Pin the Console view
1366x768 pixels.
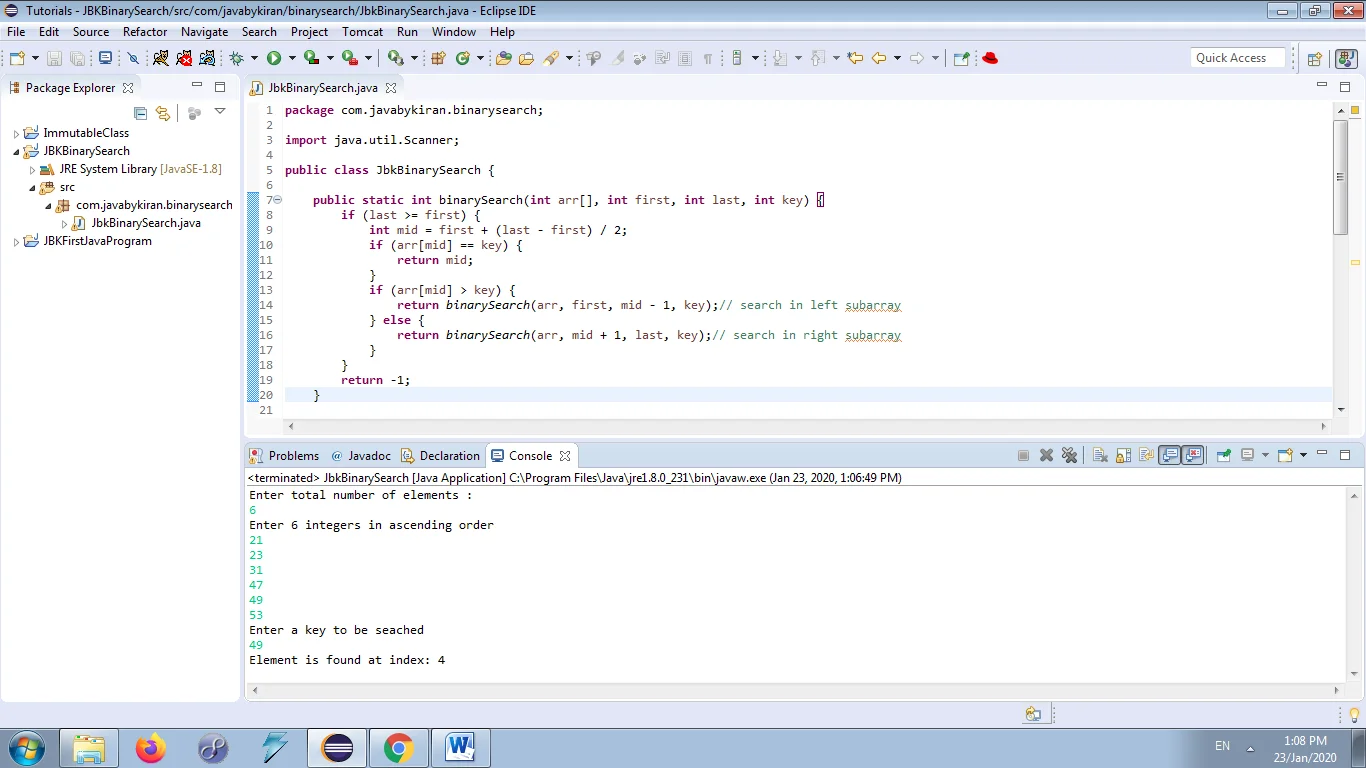pyautogui.click(x=1223, y=455)
